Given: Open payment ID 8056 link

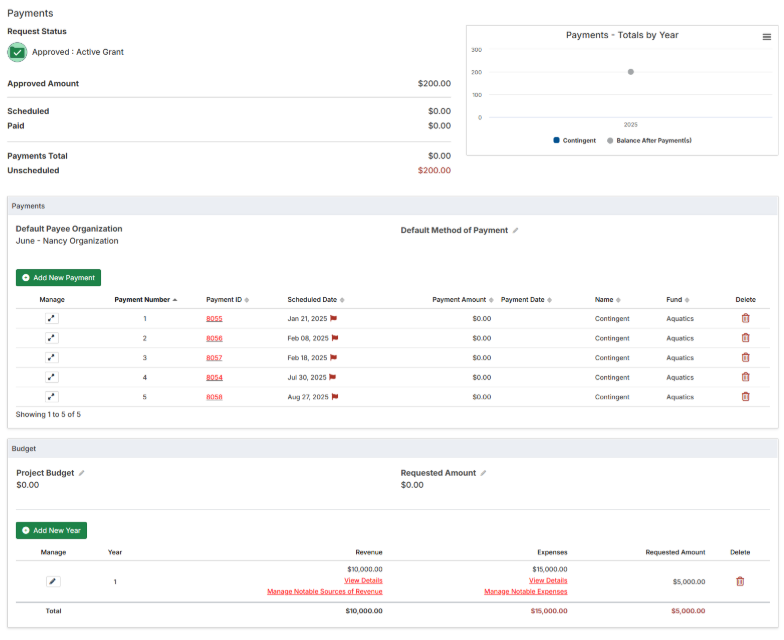Looking at the screenshot, I should click(214, 338).
